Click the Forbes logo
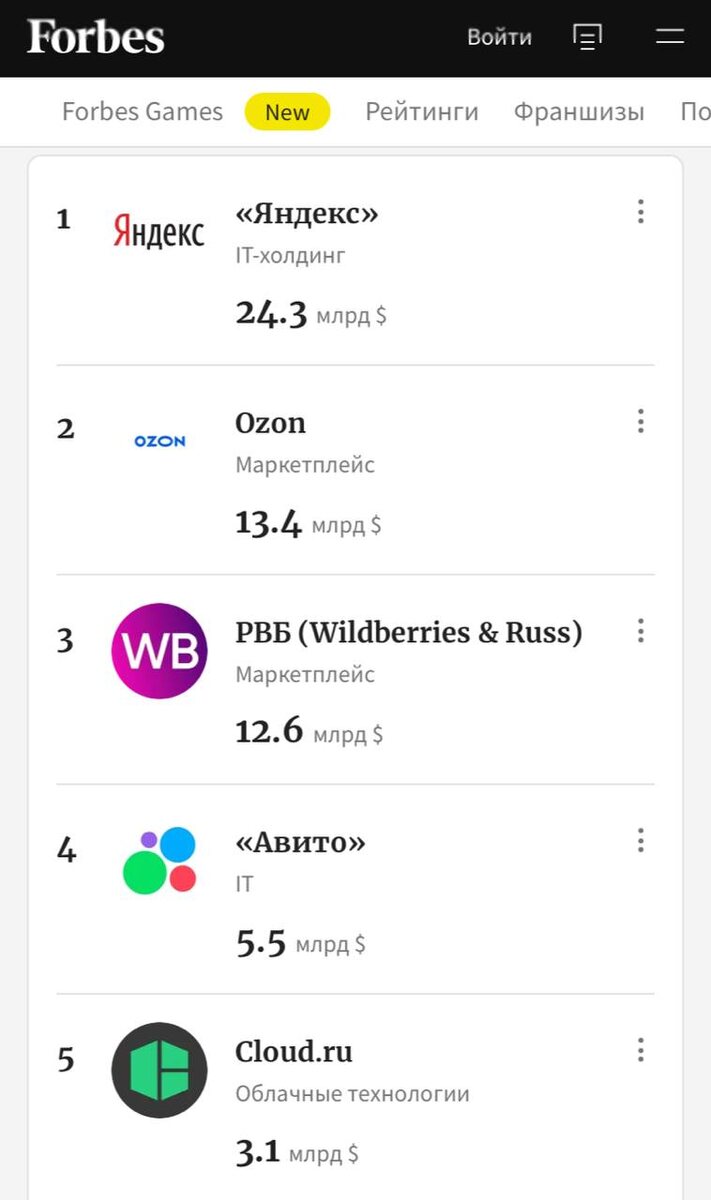The height and width of the screenshot is (1200, 711). pos(96,37)
